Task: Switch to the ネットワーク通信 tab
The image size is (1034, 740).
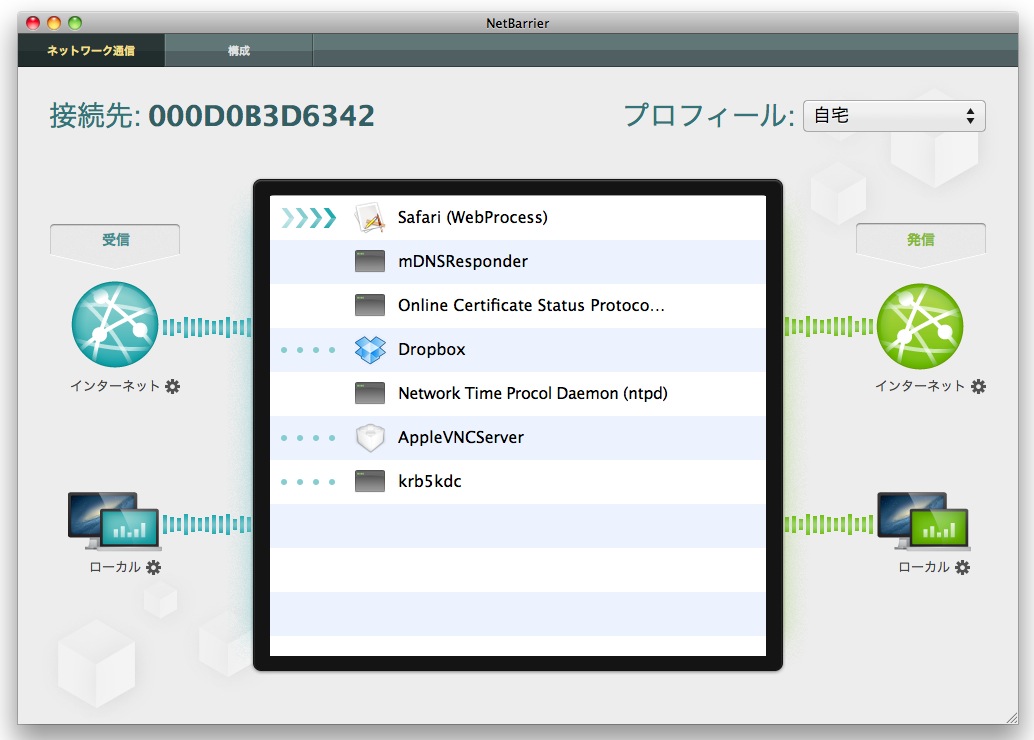Action: click(x=91, y=51)
